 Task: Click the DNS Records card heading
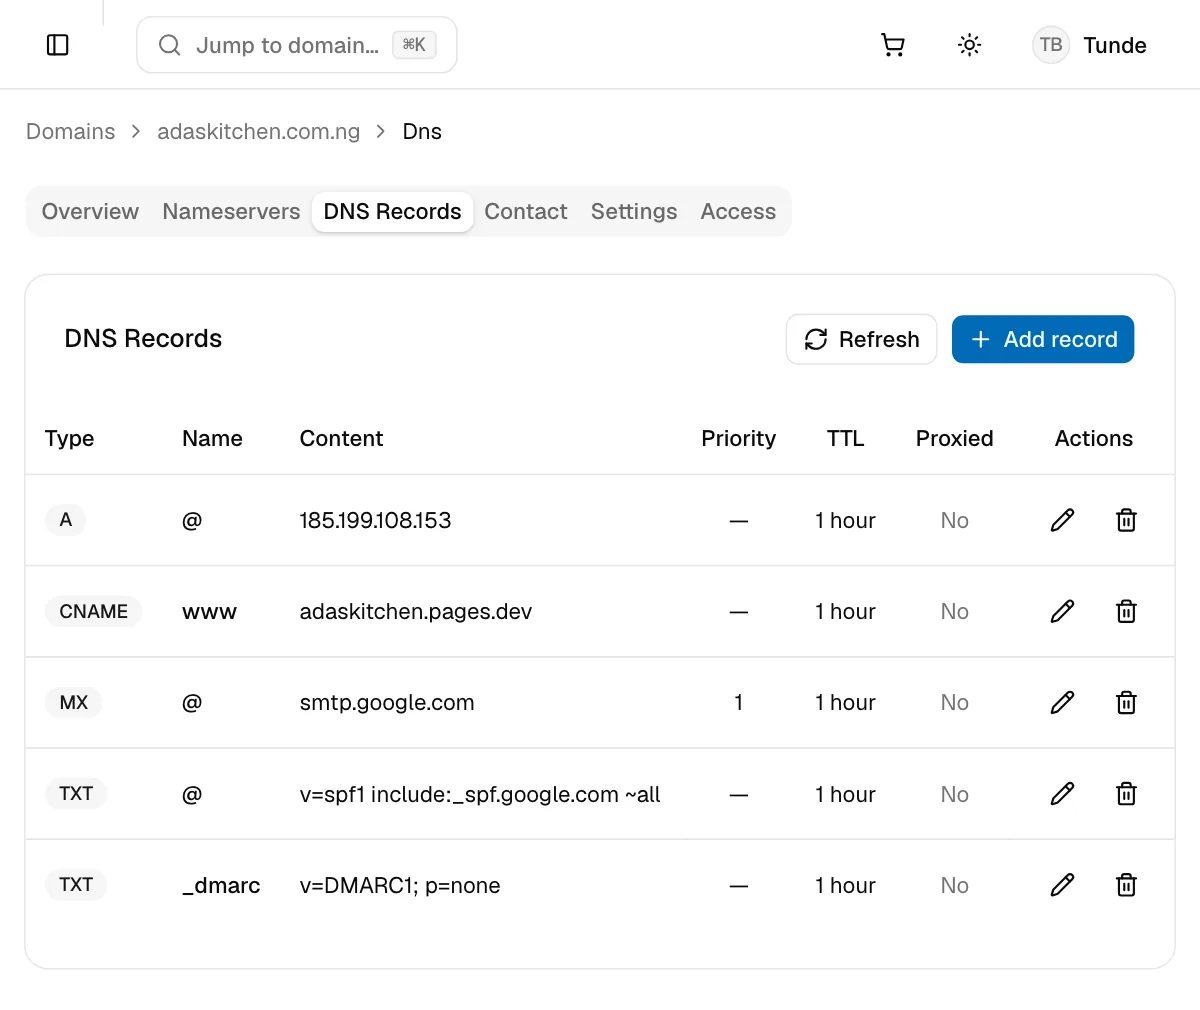(143, 338)
